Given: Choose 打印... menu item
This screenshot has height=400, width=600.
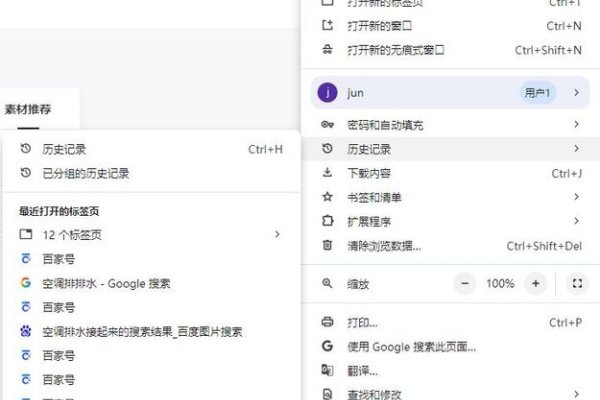Looking at the screenshot, I should [450, 323].
